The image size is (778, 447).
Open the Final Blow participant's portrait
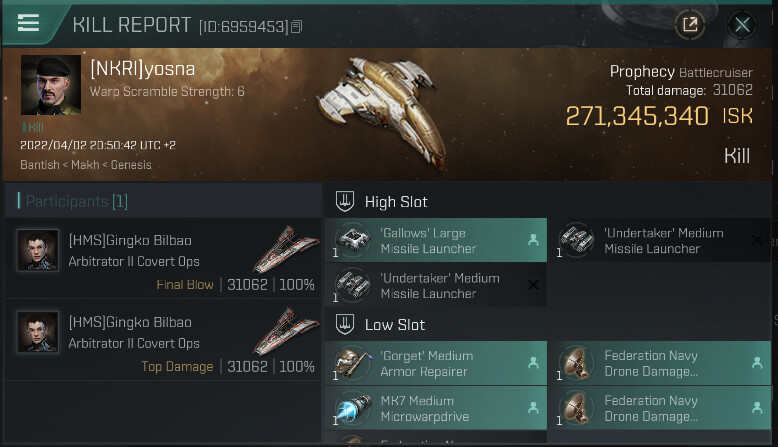(37, 250)
